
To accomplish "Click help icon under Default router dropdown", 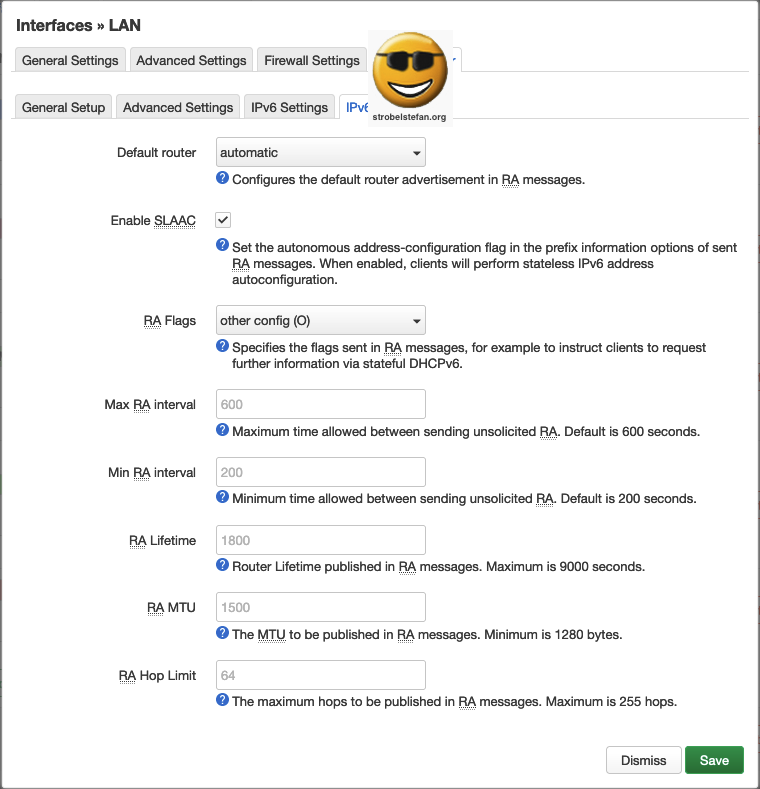I will click(223, 179).
